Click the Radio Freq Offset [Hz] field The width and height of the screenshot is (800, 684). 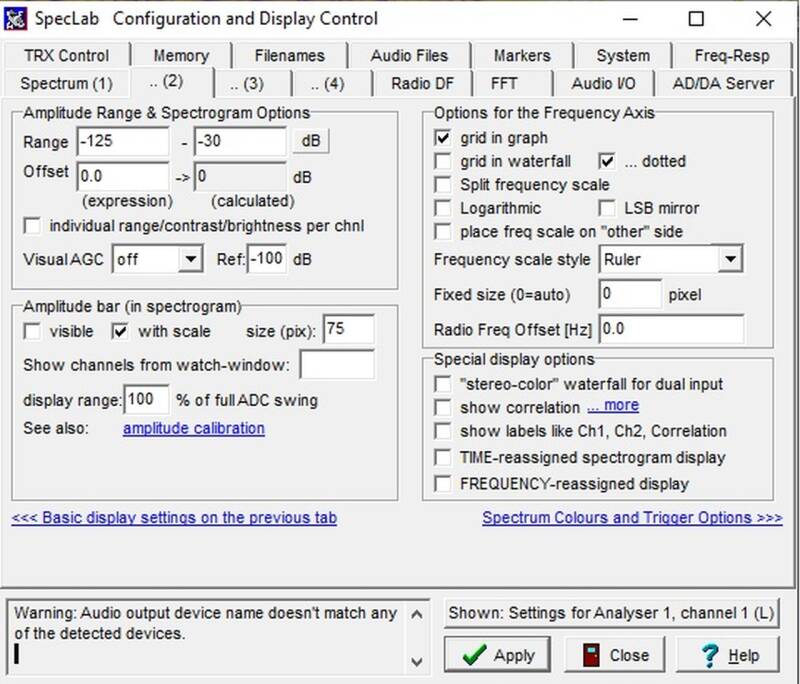(x=671, y=329)
